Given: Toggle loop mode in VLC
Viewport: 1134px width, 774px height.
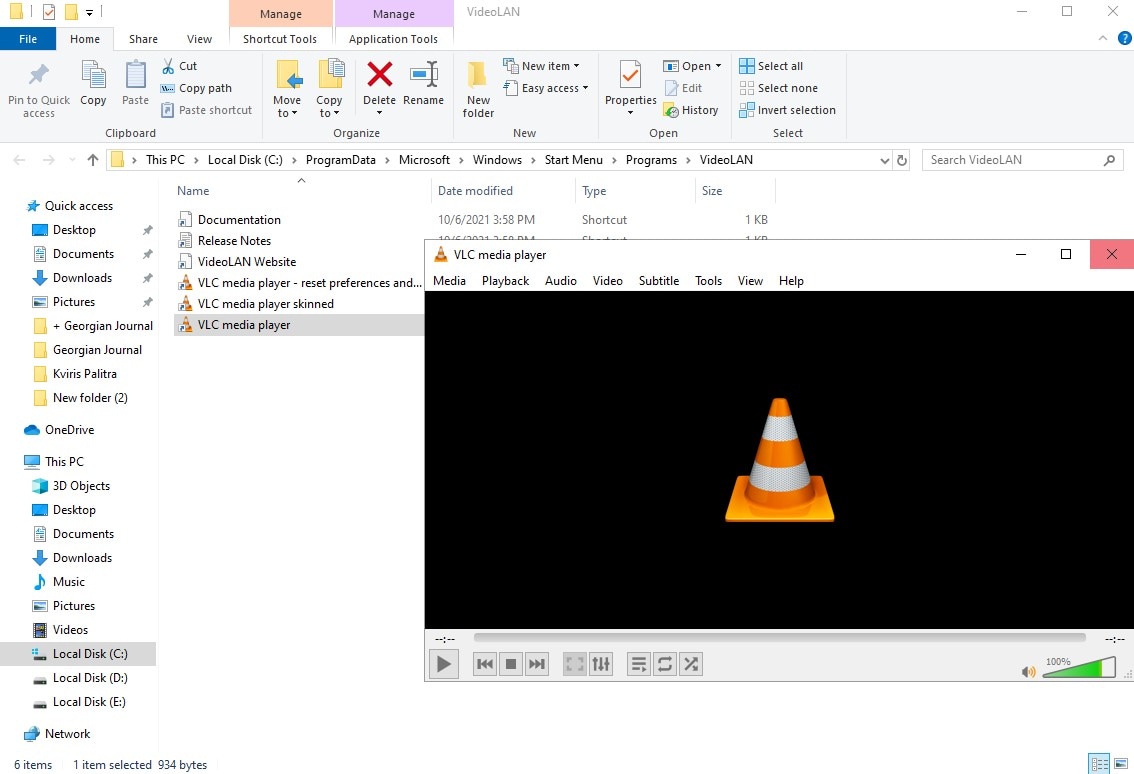Looking at the screenshot, I should pos(665,664).
